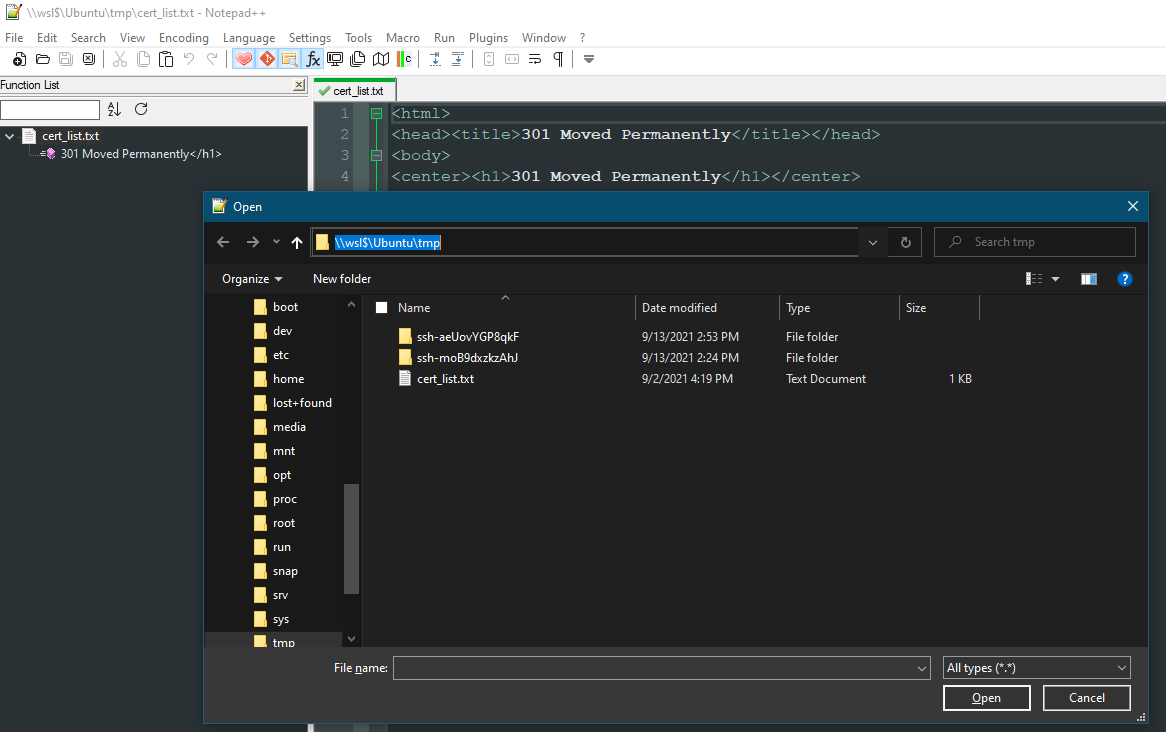Close the Function List panel

299,85
